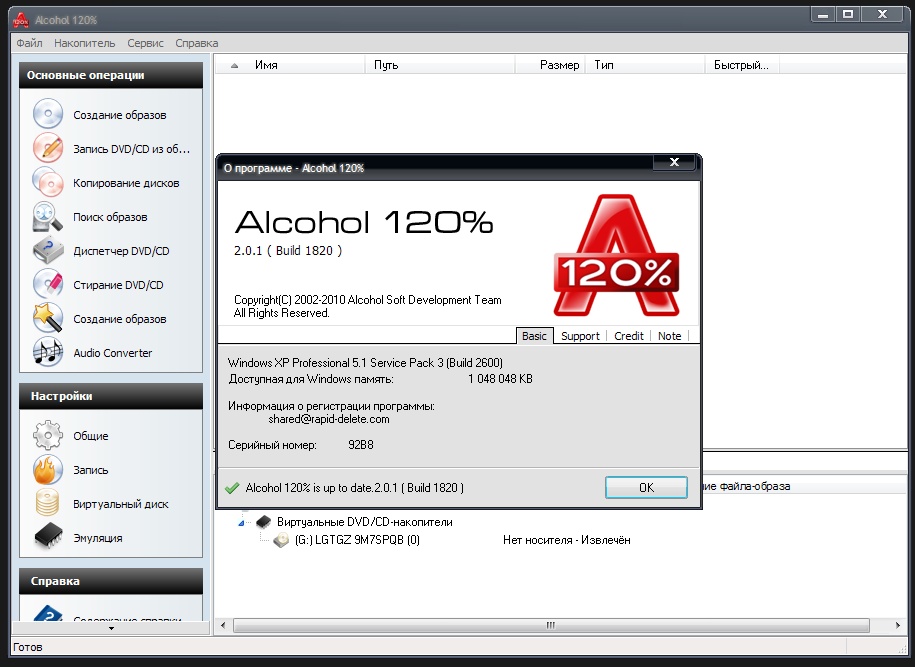The width and height of the screenshot is (915, 667).
Task: Switch to the Support tab
Action: point(580,336)
